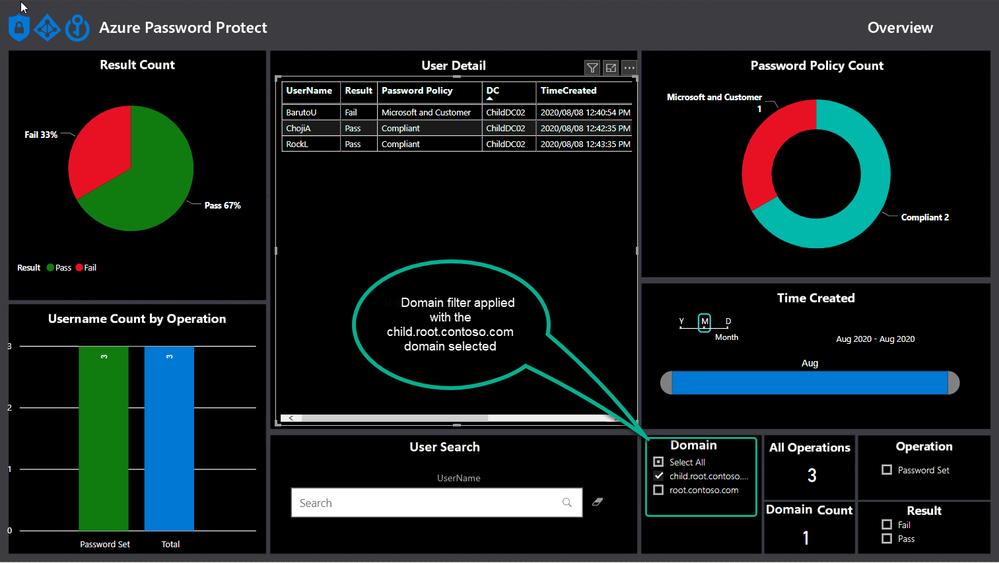
Task: Click the Domain Count card value 1
Action: pos(806,538)
